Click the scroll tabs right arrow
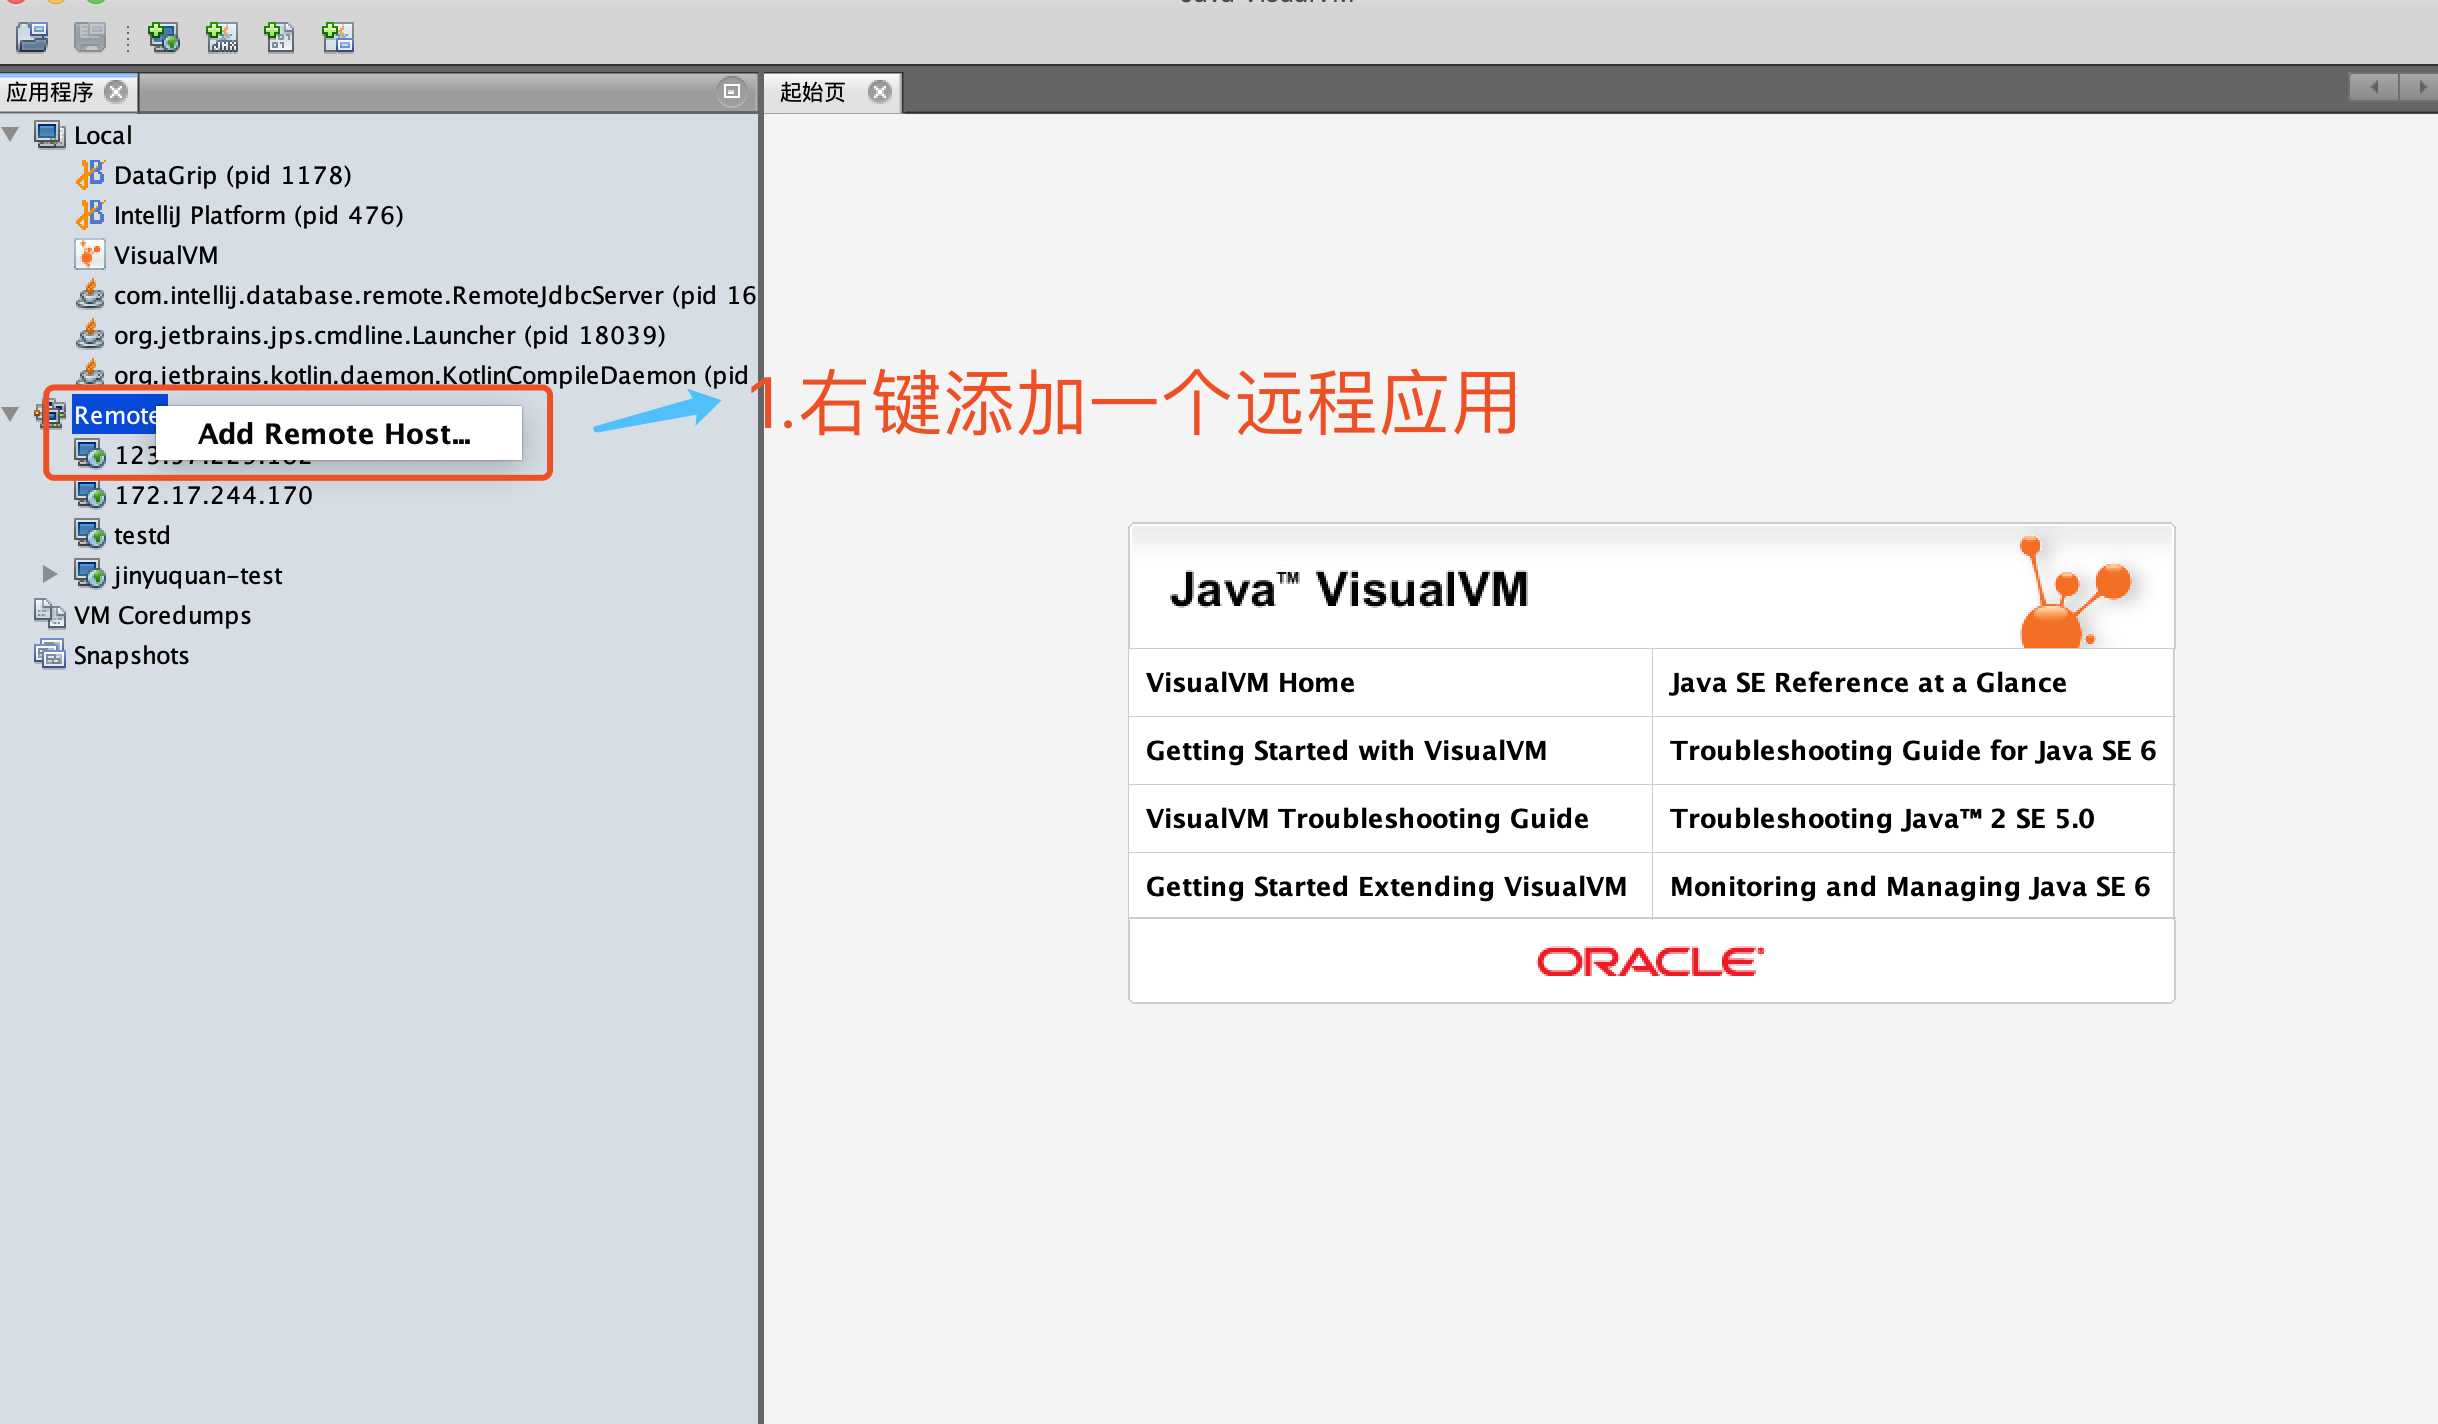 2421,86
